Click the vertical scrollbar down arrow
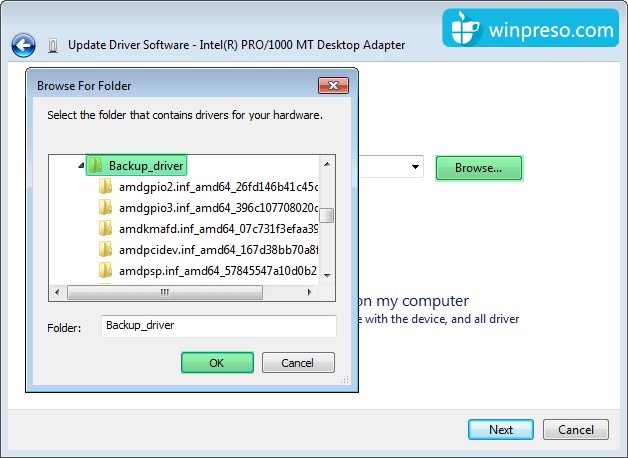Screen dimensions: 628x458 pyautogui.click(x=327, y=275)
